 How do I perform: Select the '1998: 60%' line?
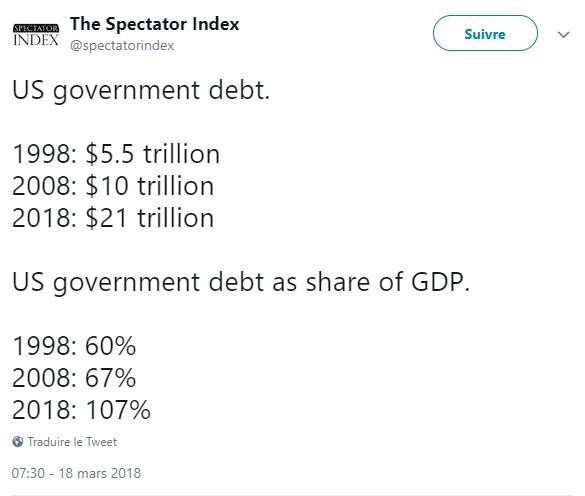click(74, 346)
